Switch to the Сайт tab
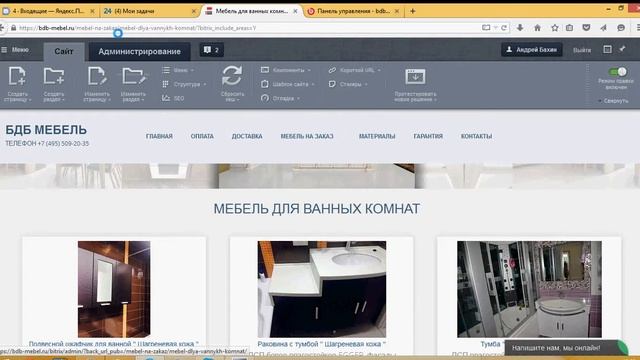This screenshot has height=360, width=640. [64, 51]
